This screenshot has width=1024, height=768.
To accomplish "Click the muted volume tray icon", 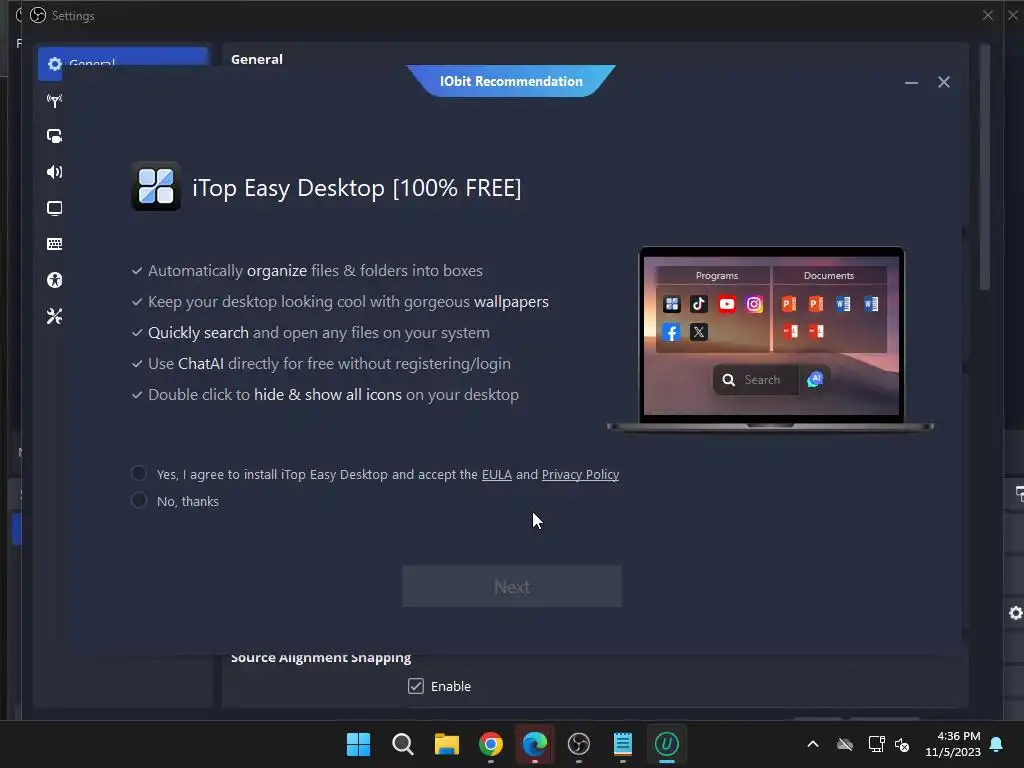I will [903, 744].
